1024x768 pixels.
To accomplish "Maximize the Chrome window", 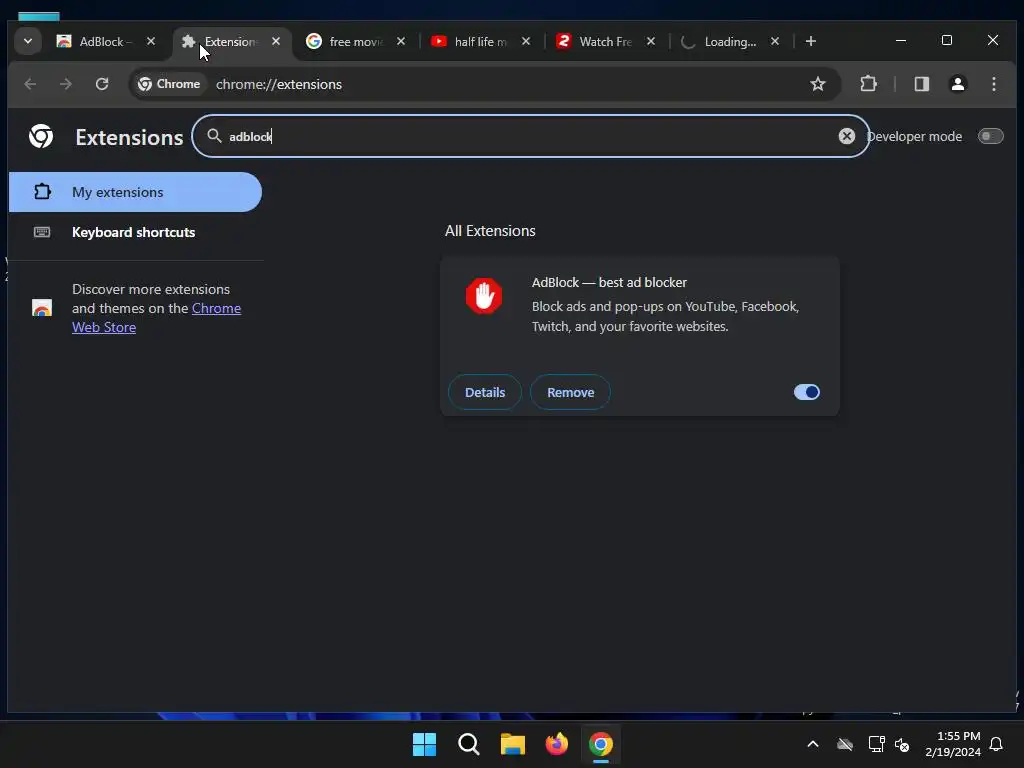I will click(946, 40).
